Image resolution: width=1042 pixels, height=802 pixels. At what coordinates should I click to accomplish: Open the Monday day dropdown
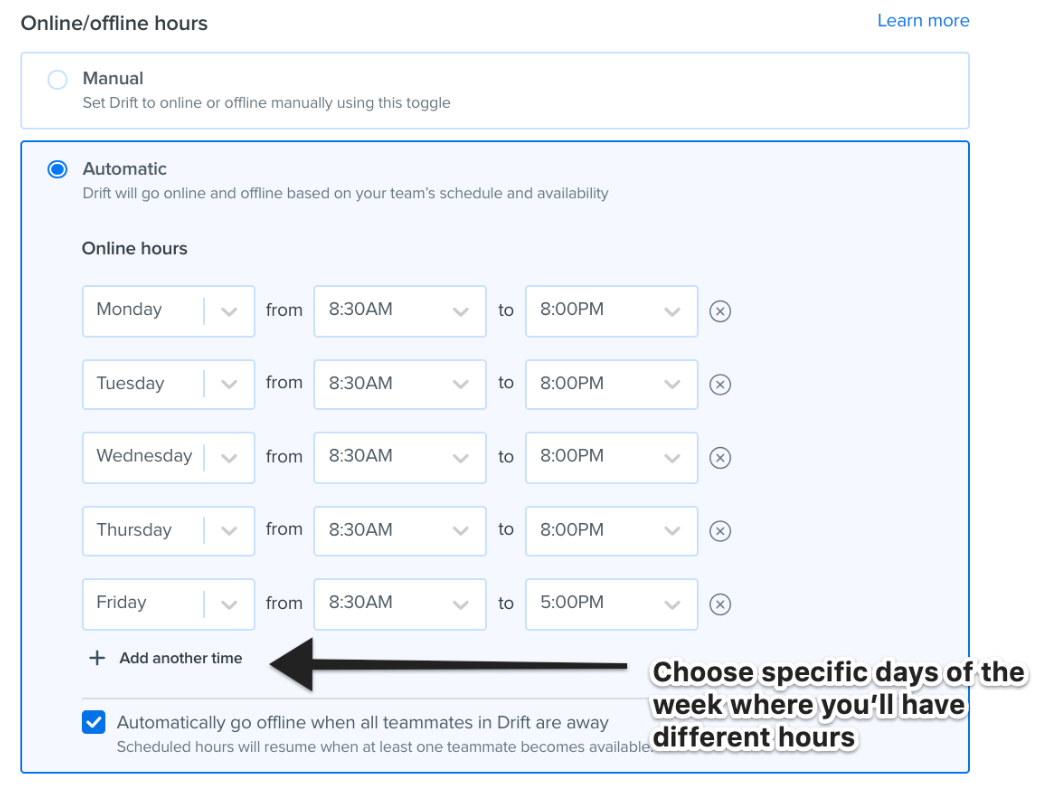click(168, 311)
